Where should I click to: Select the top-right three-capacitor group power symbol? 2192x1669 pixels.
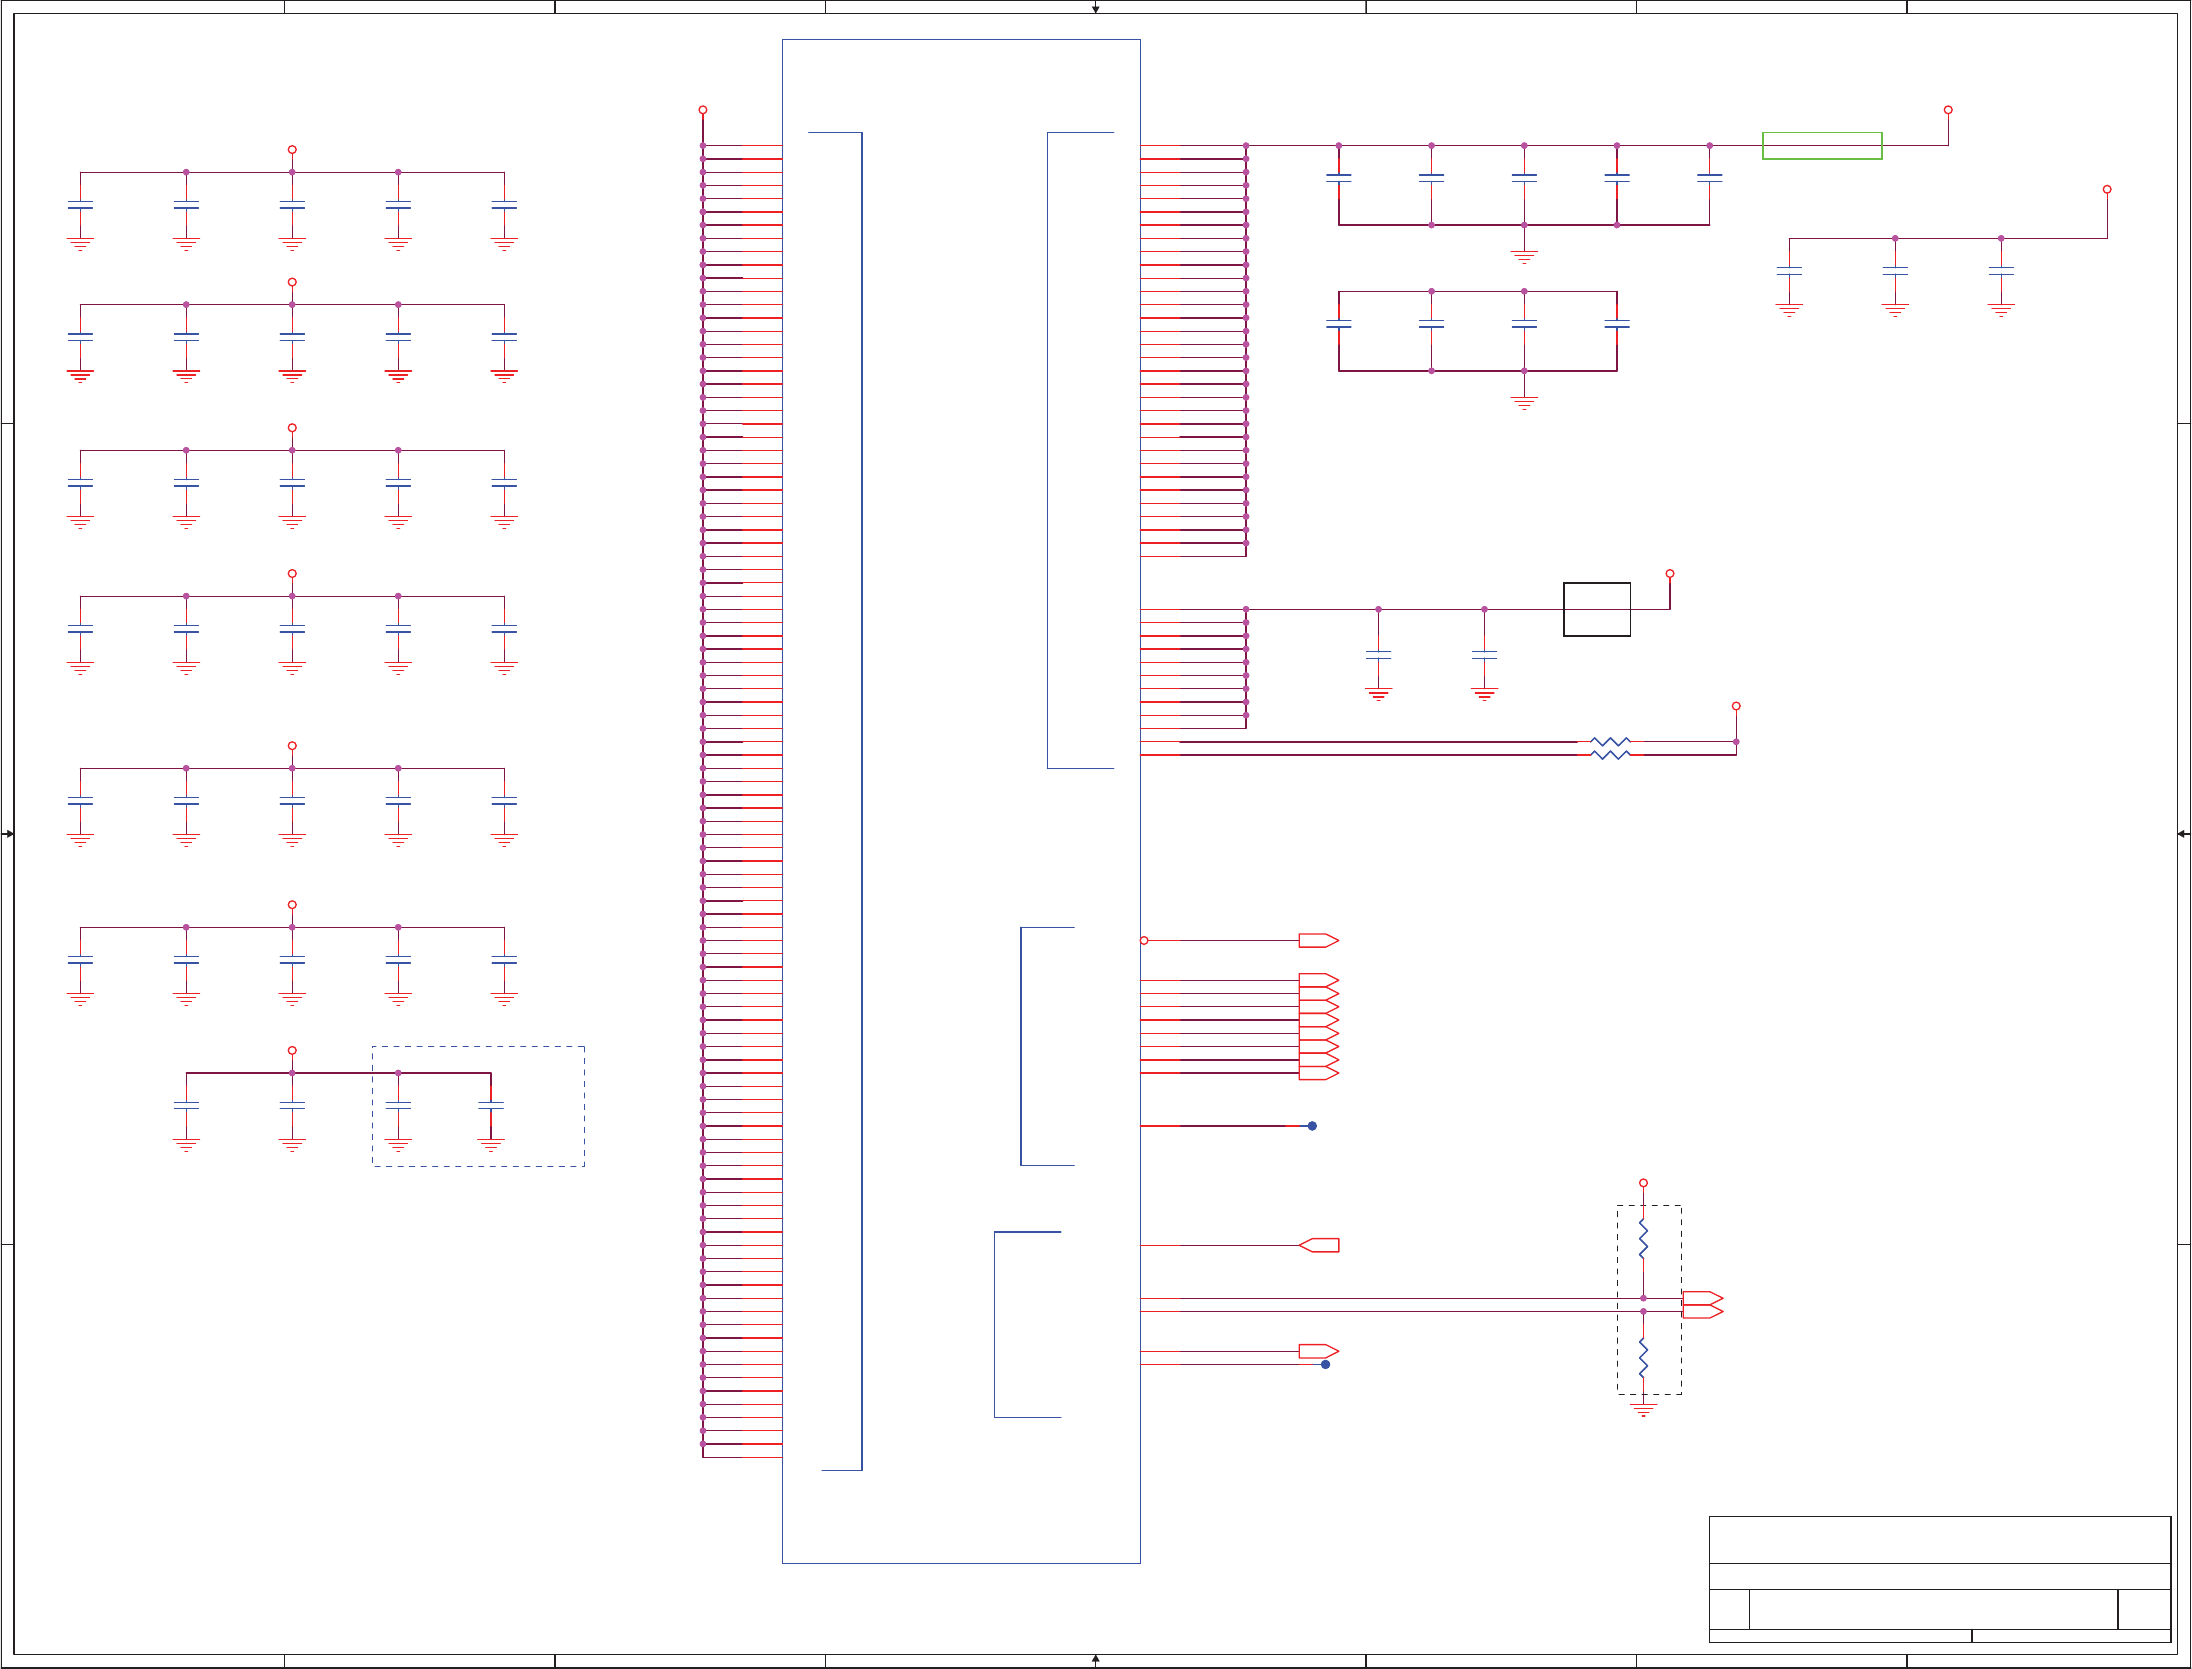pyautogui.click(x=2107, y=189)
